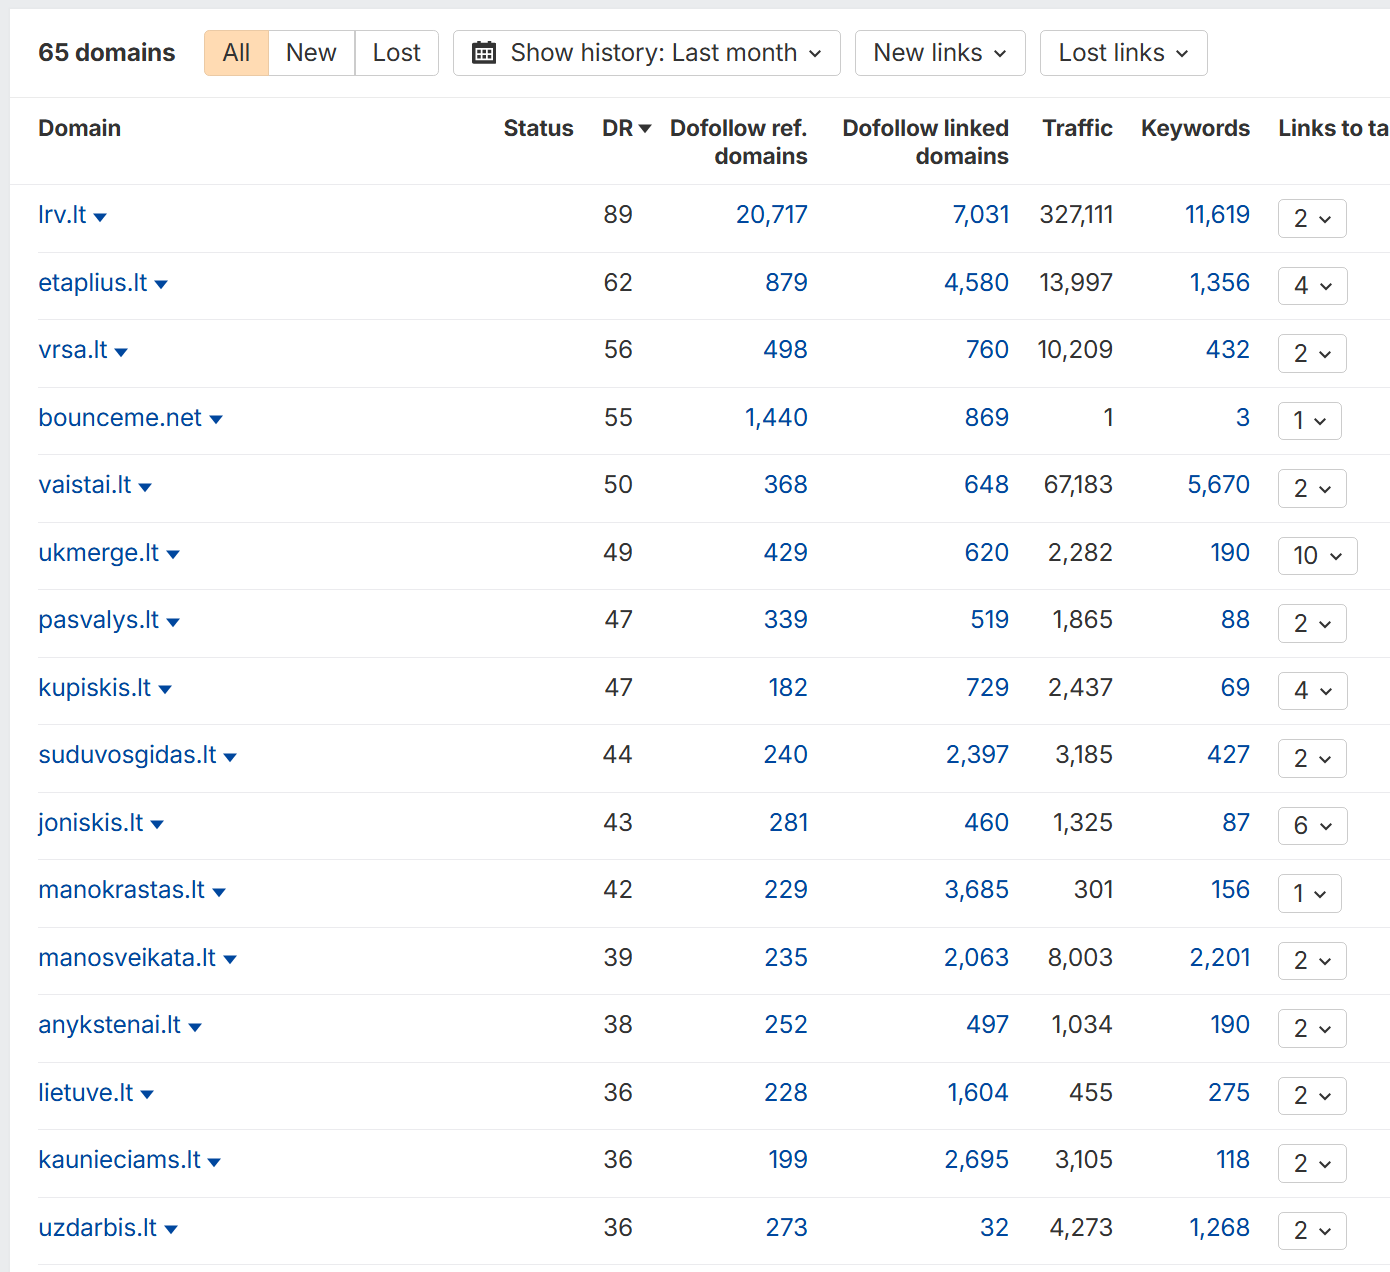The width and height of the screenshot is (1390, 1272).
Task: Click dofollow ref. domains 879 for etaplius.lt
Action: coord(786,283)
